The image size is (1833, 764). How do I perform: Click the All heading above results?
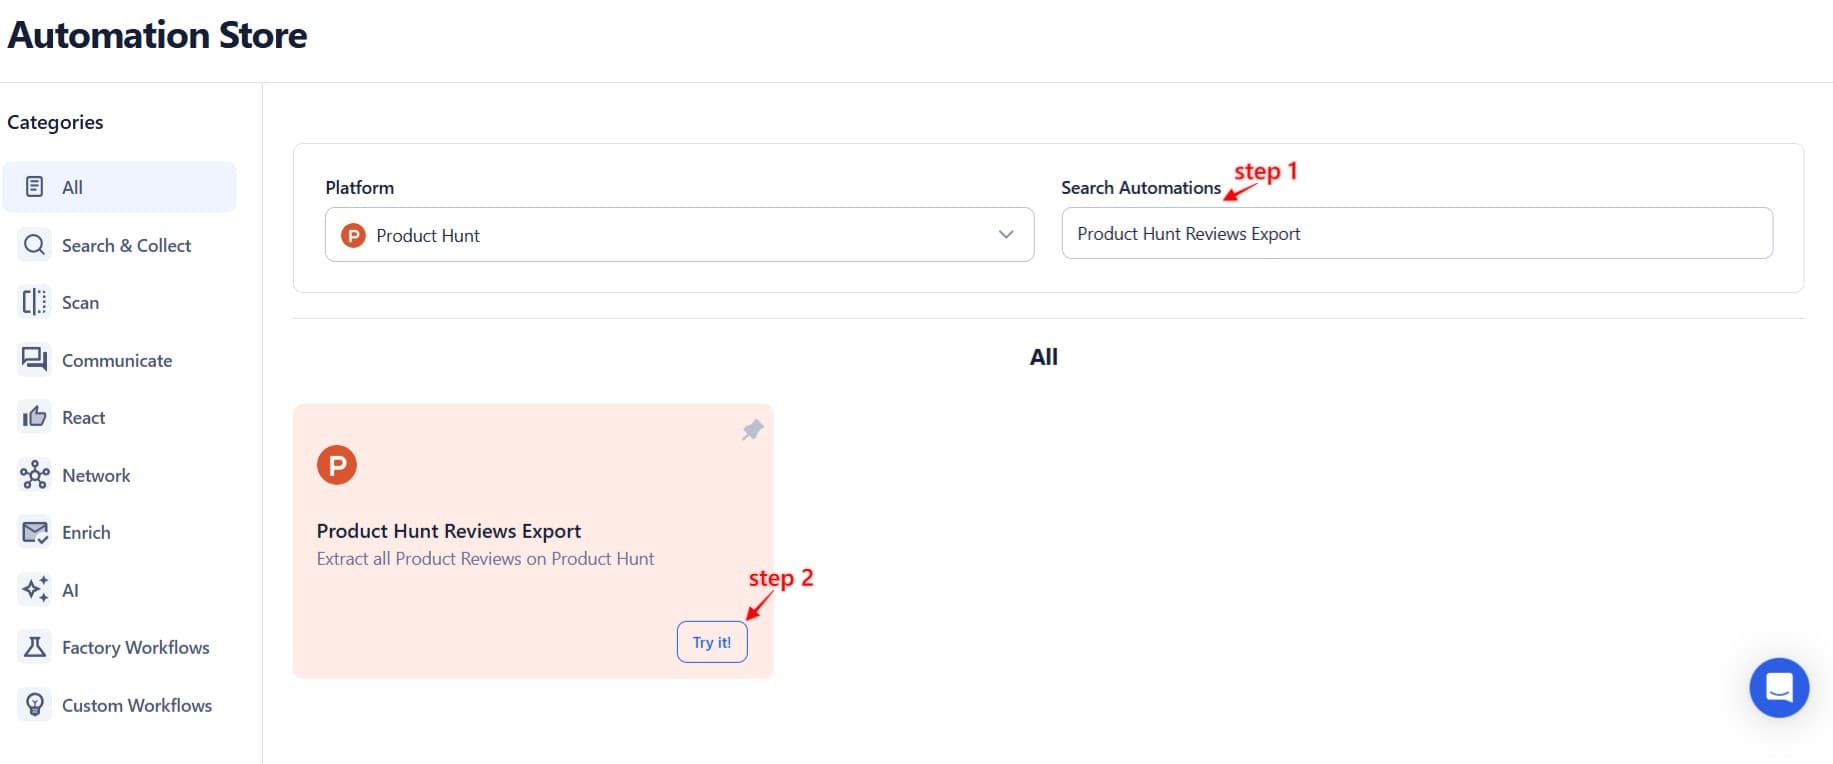[1043, 356]
